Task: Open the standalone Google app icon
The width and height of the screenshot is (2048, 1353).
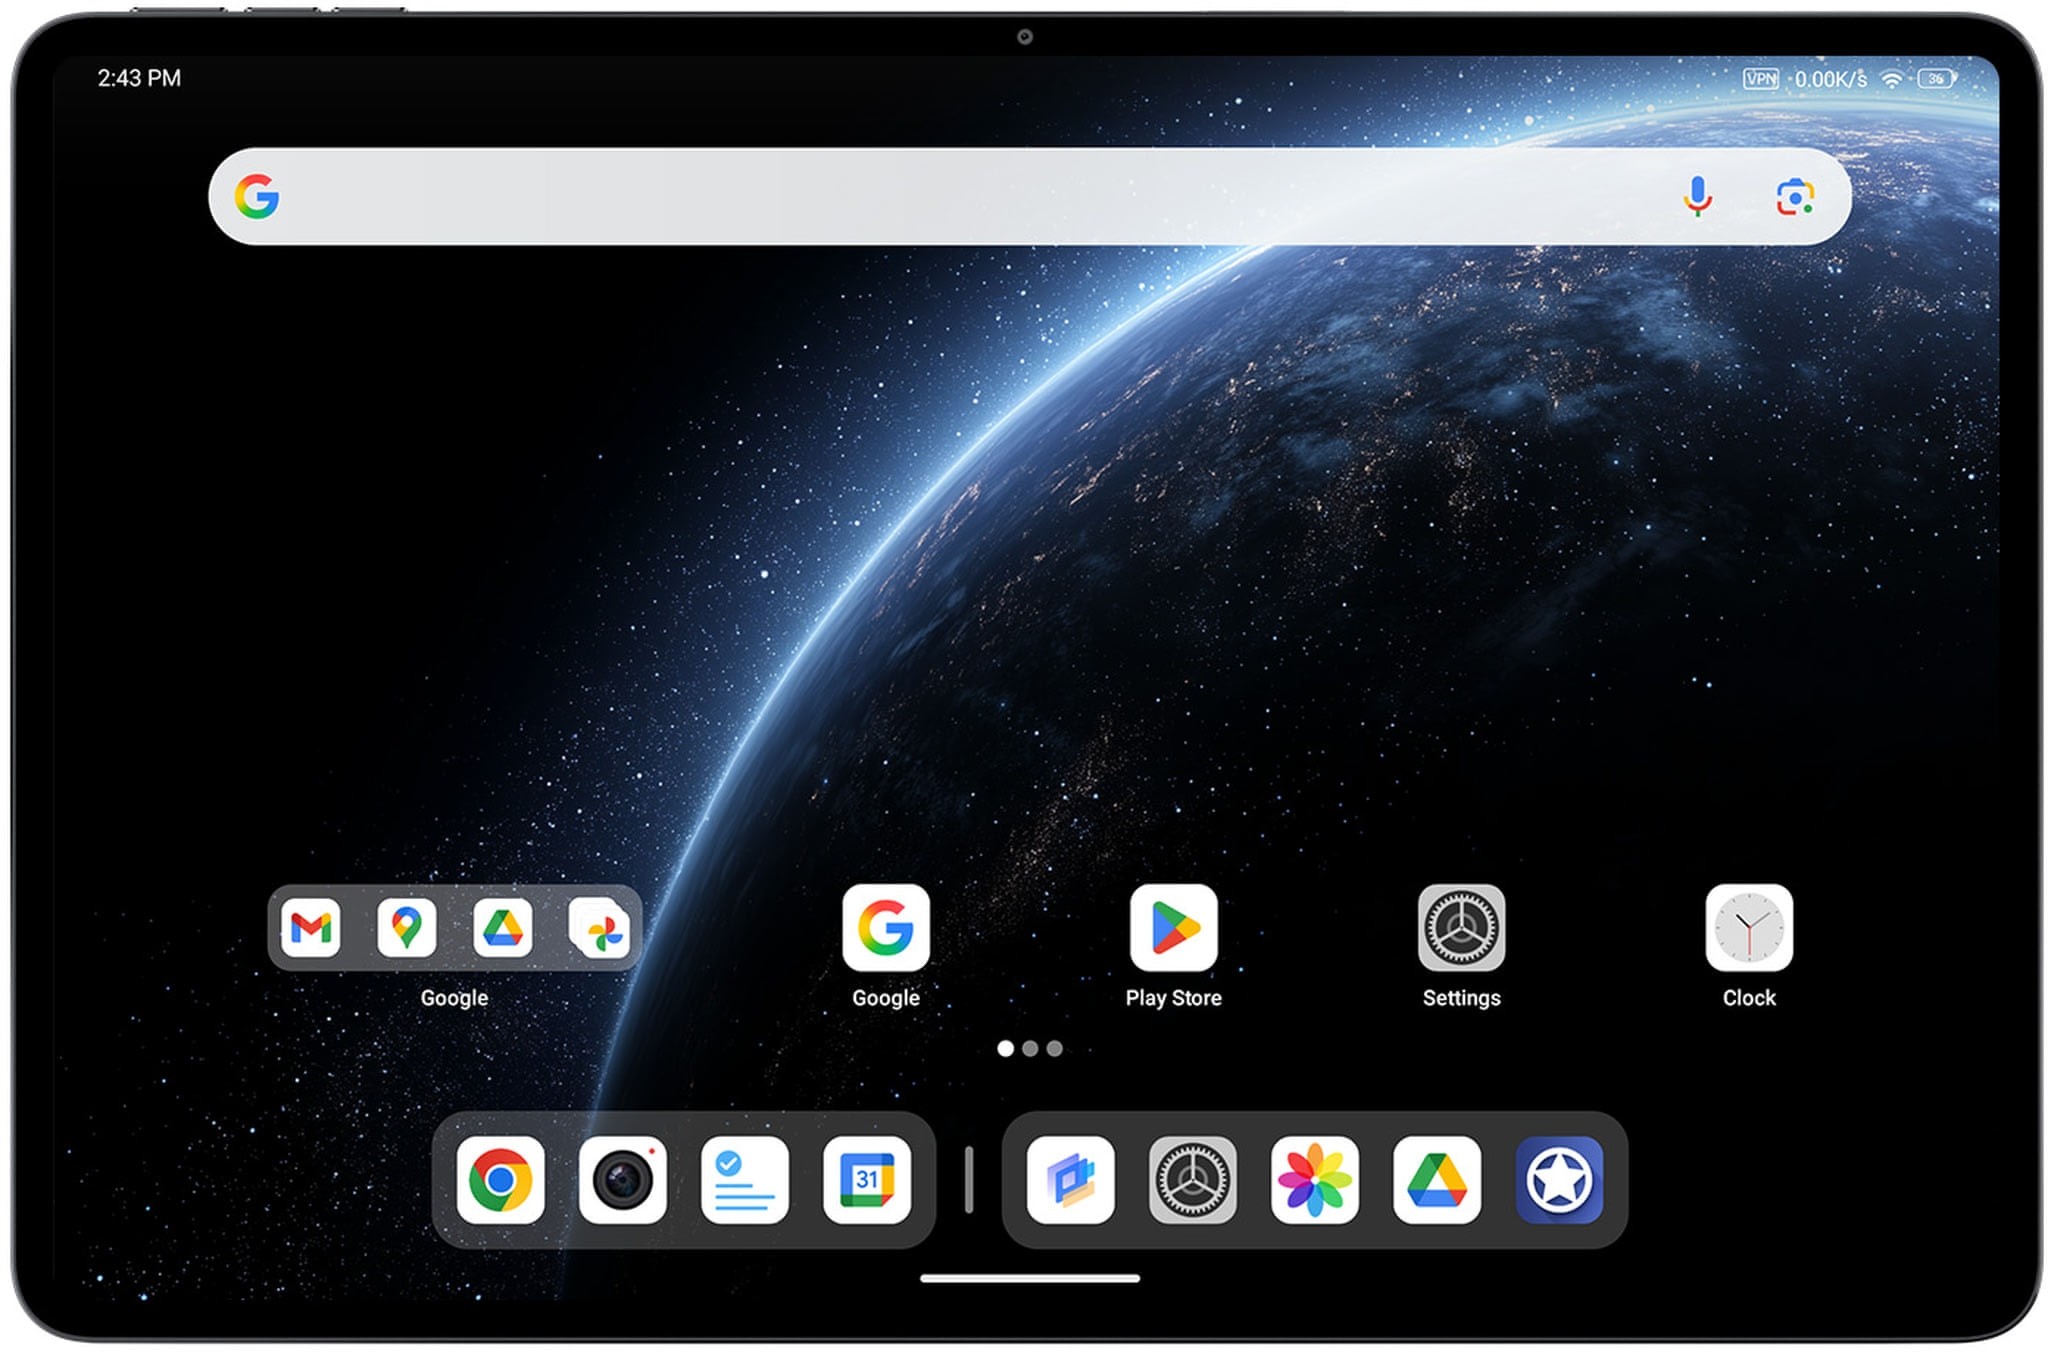Action: (885, 927)
